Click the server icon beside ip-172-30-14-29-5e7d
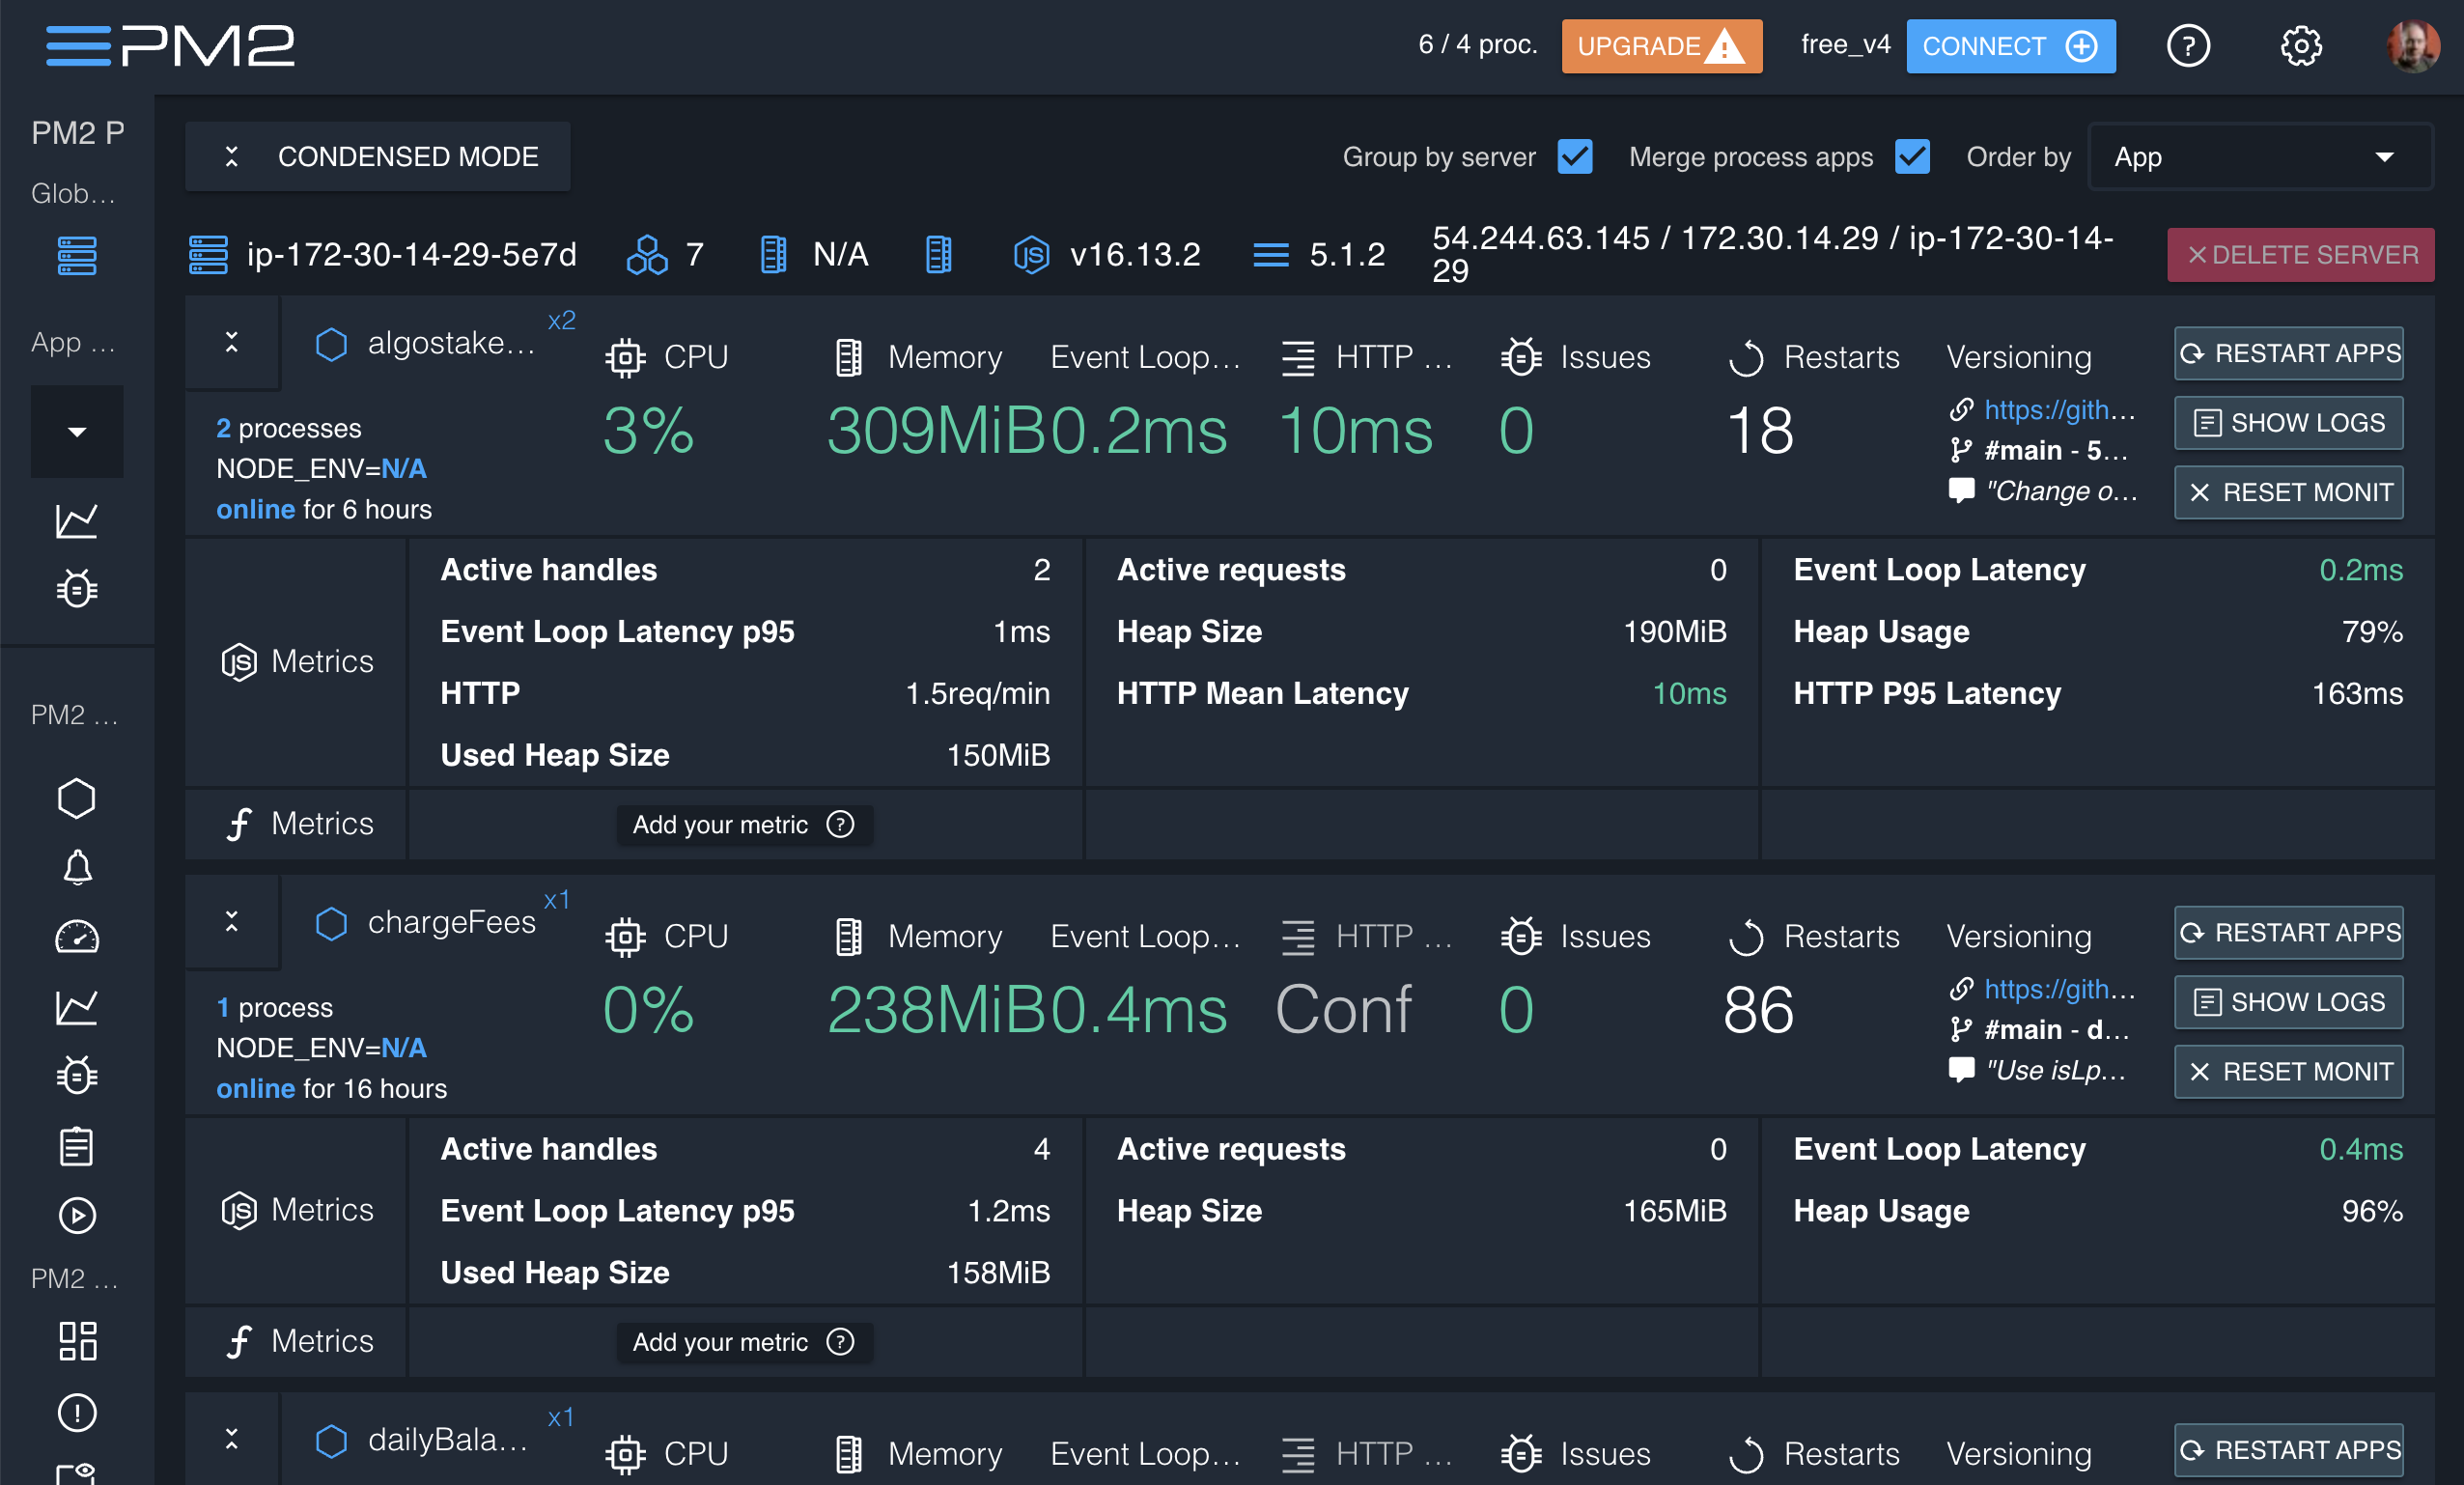Image resolution: width=2464 pixels, height=1485 pixels. point(208,255)
